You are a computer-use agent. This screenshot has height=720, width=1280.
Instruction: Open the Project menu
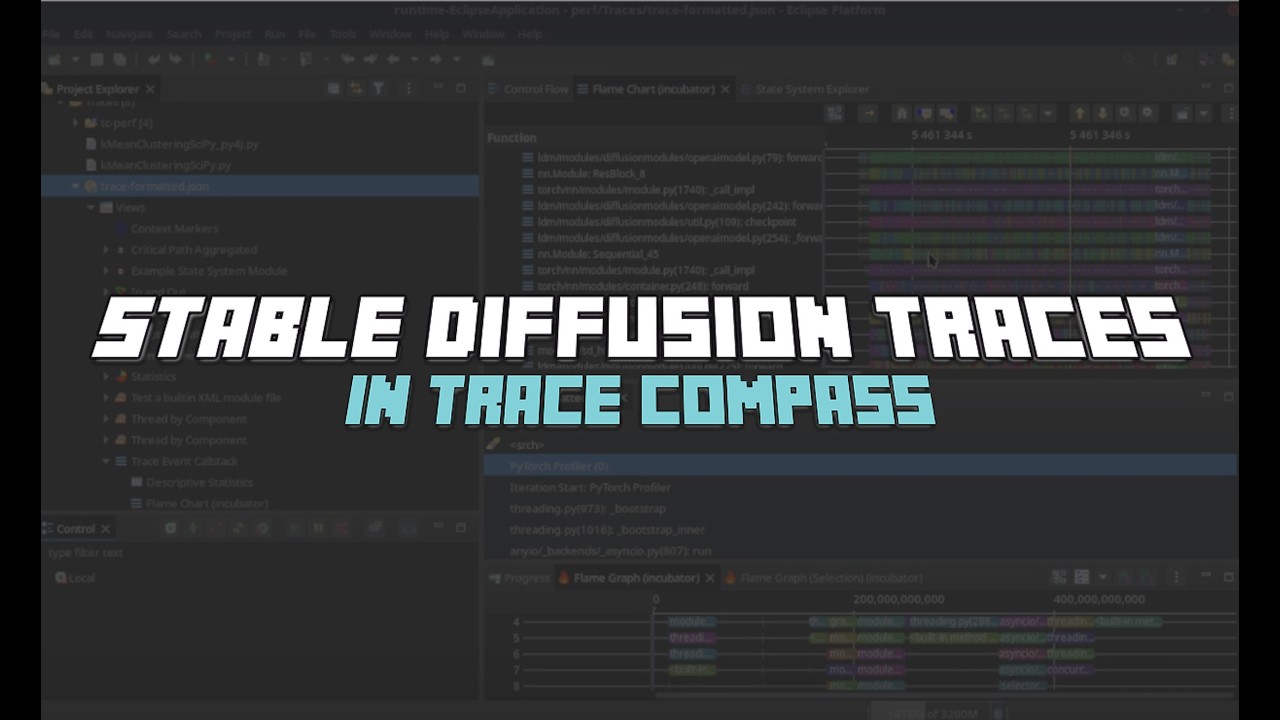233,34
